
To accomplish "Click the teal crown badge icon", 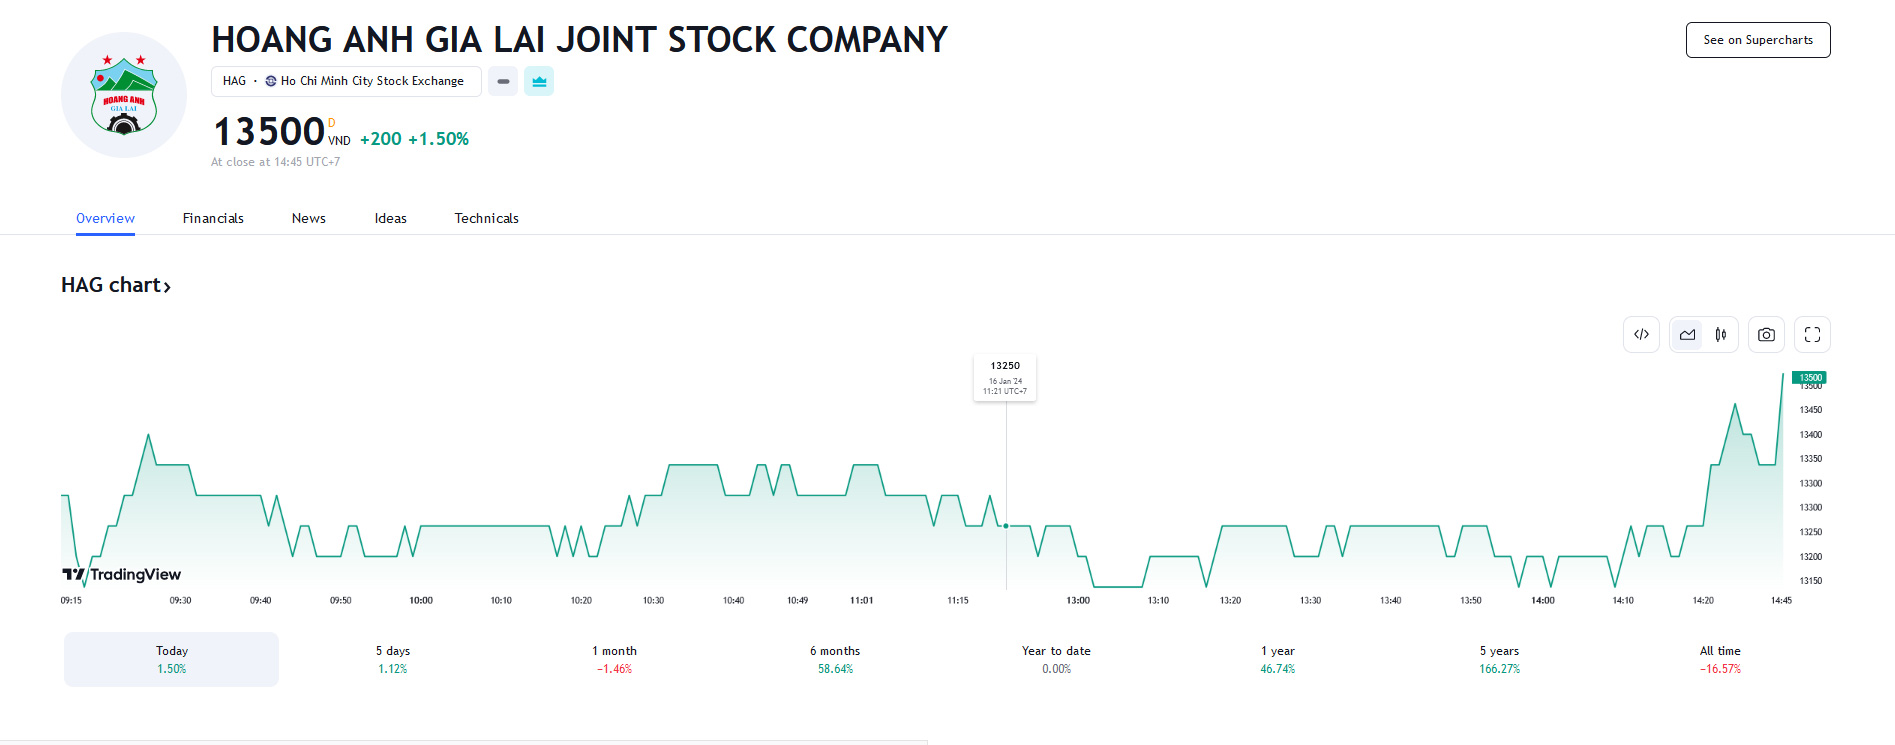I will [539, 81].
